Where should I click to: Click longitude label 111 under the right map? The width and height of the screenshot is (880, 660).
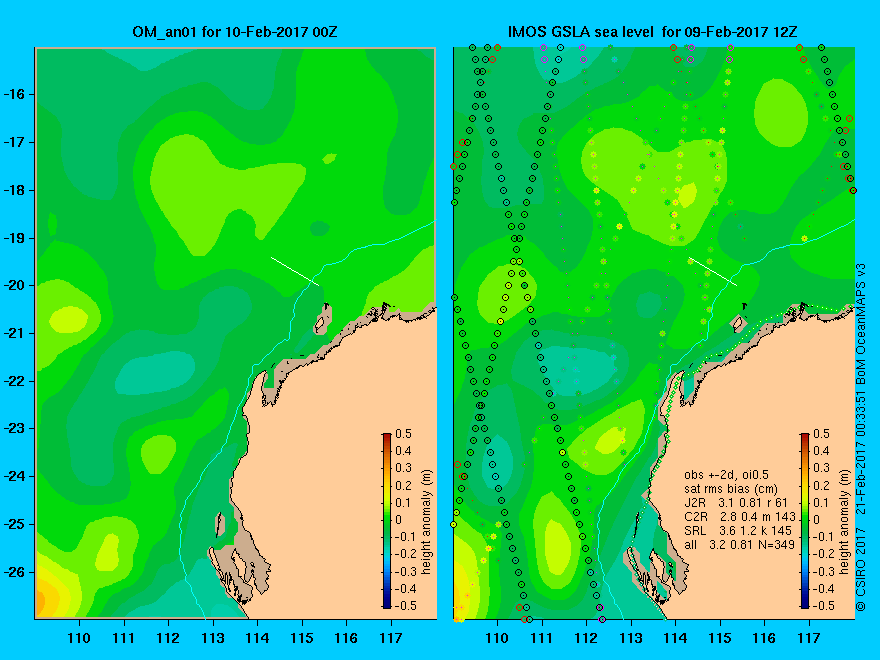click(542, 638)
